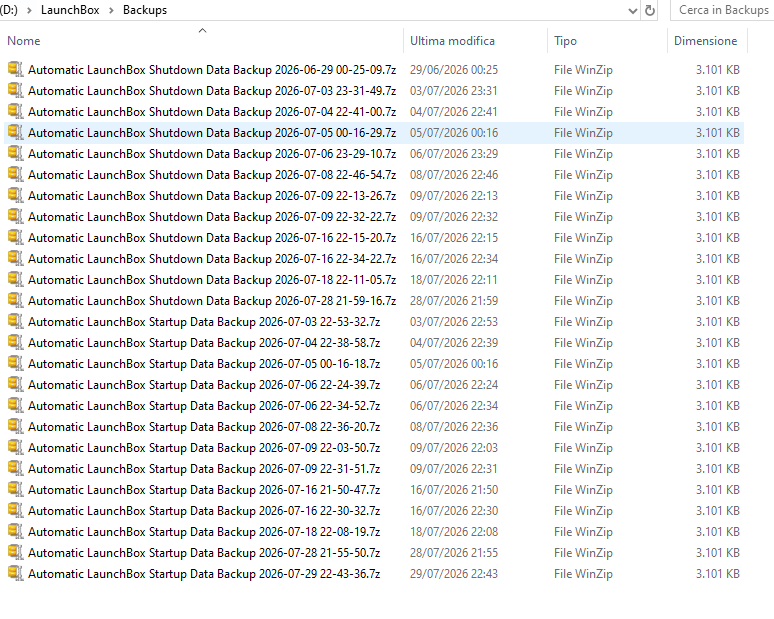Select file name Shutdown Data Backup 2026-06-29 00-25-09.7z
Image resolution: width=774 pixels, height=619 pixels.
[x=212, y=70]
